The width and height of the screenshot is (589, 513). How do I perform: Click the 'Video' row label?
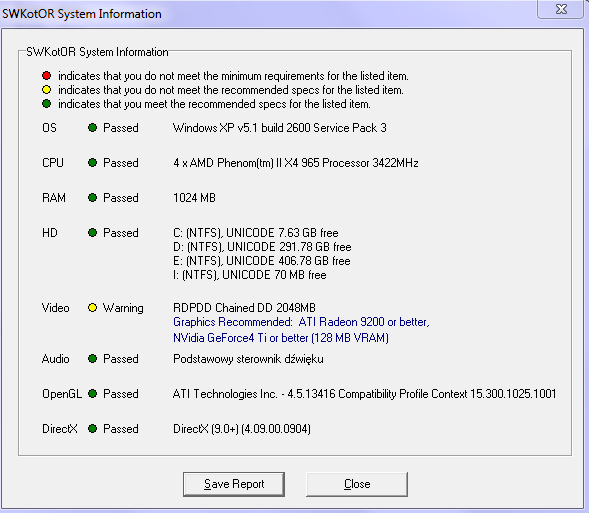(x=56, y=308)
